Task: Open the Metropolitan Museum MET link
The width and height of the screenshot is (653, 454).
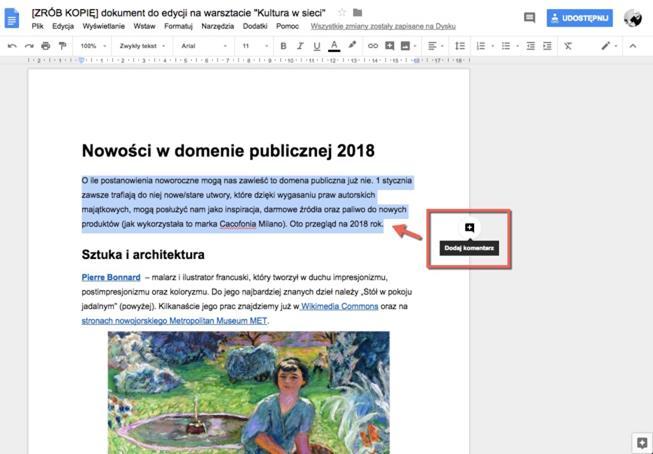Action: [174, 321]
